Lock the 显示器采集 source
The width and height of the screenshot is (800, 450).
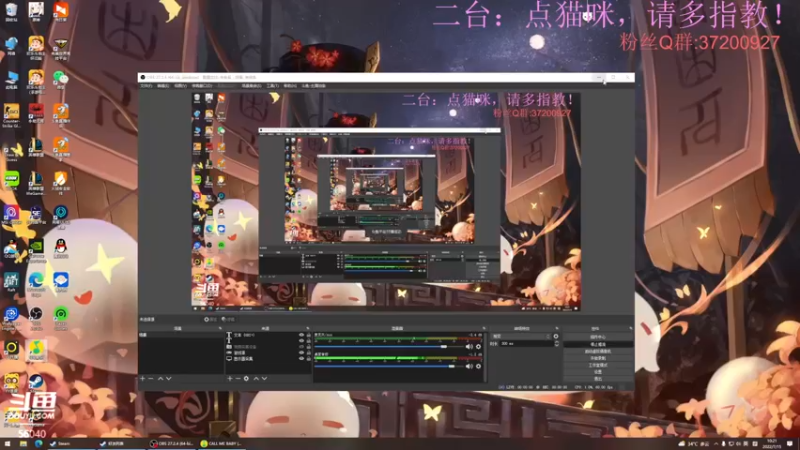pyautogui.click(x=309, y=359)
